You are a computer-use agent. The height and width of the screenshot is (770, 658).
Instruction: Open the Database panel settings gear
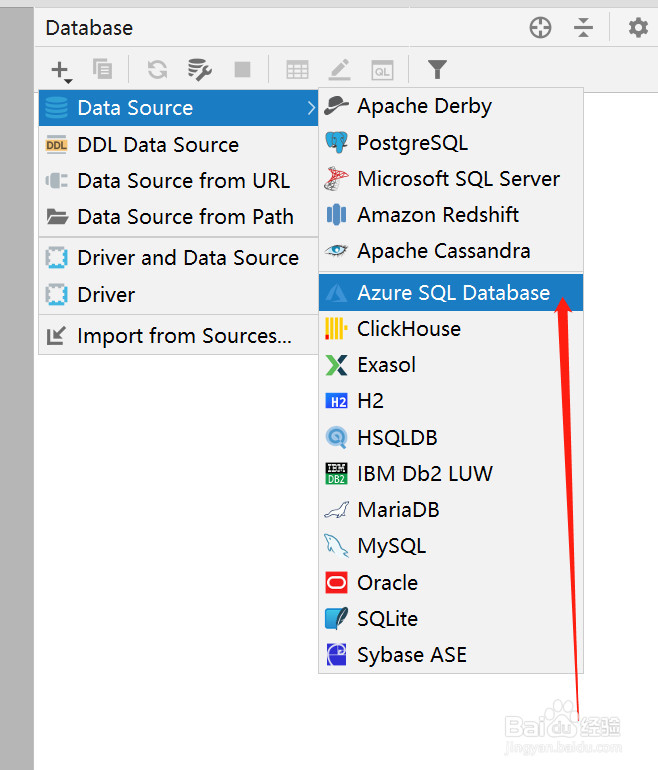click(638, 28)
